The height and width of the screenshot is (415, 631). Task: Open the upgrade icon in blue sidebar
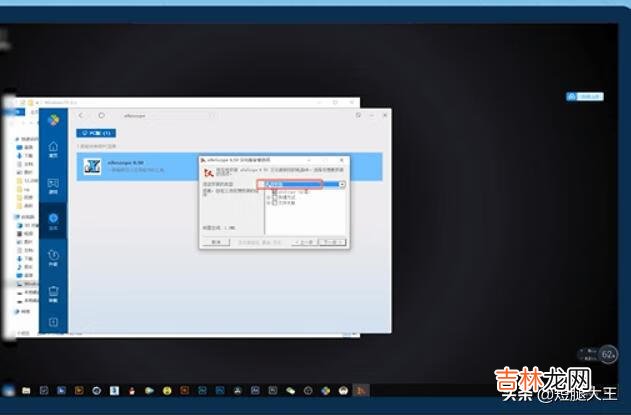click(54, 257)
